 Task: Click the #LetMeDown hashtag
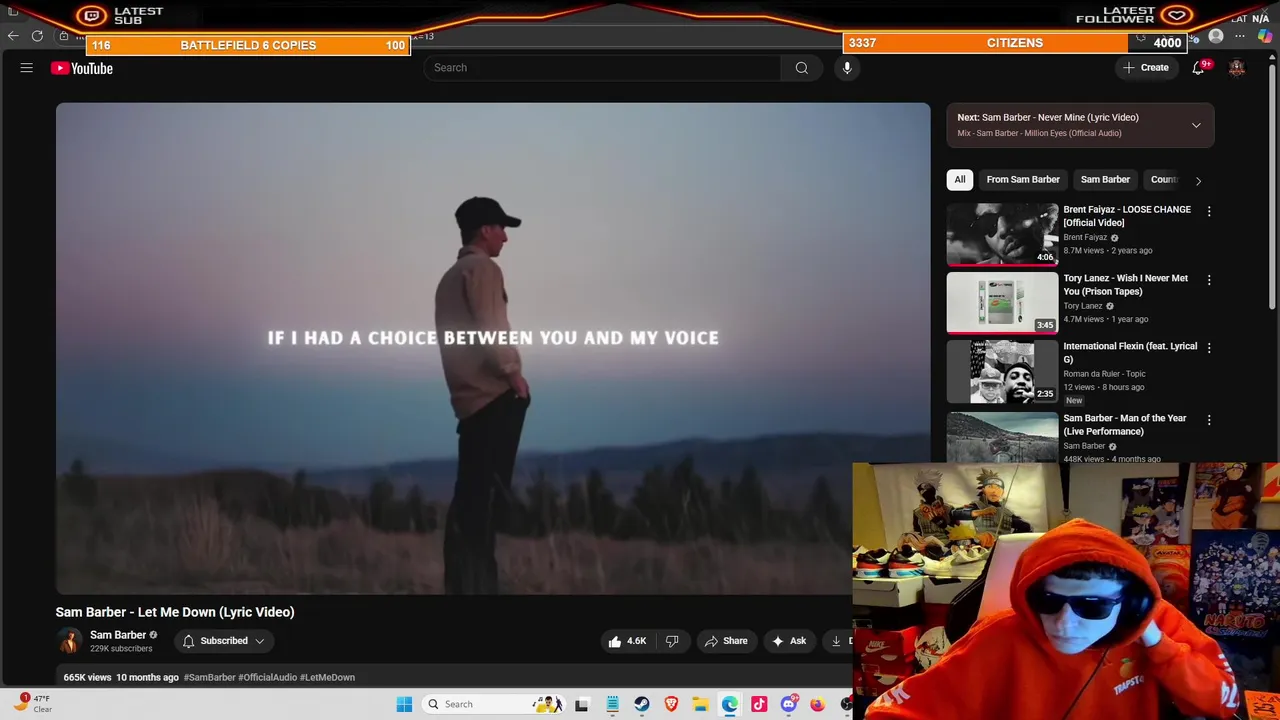point(327,677)
